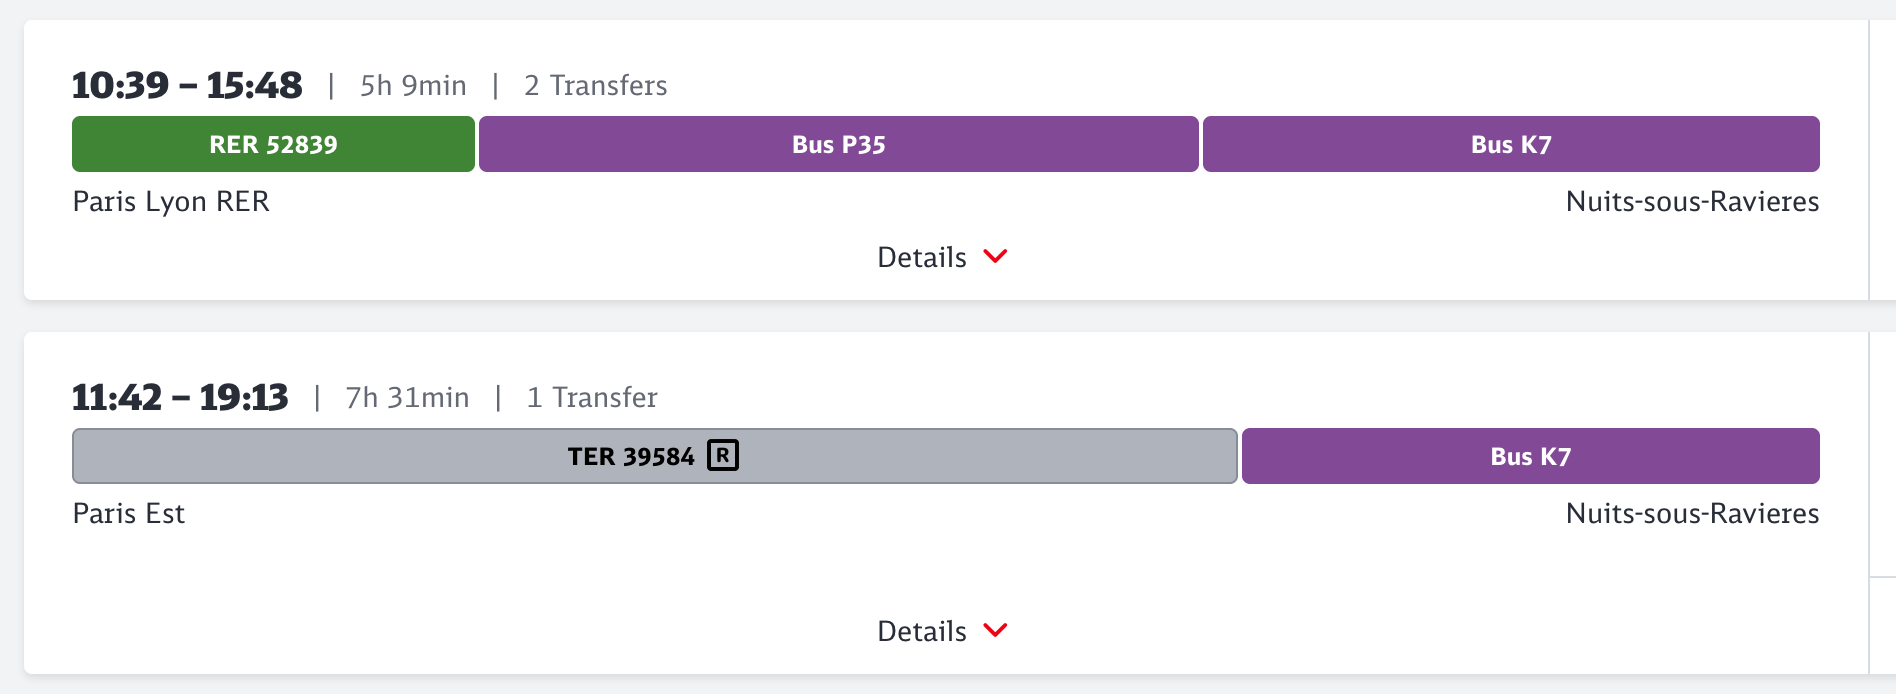Click the 7h 31min duration label
Viewport: 1896px width, 694px height.
(x=407, y=397)
